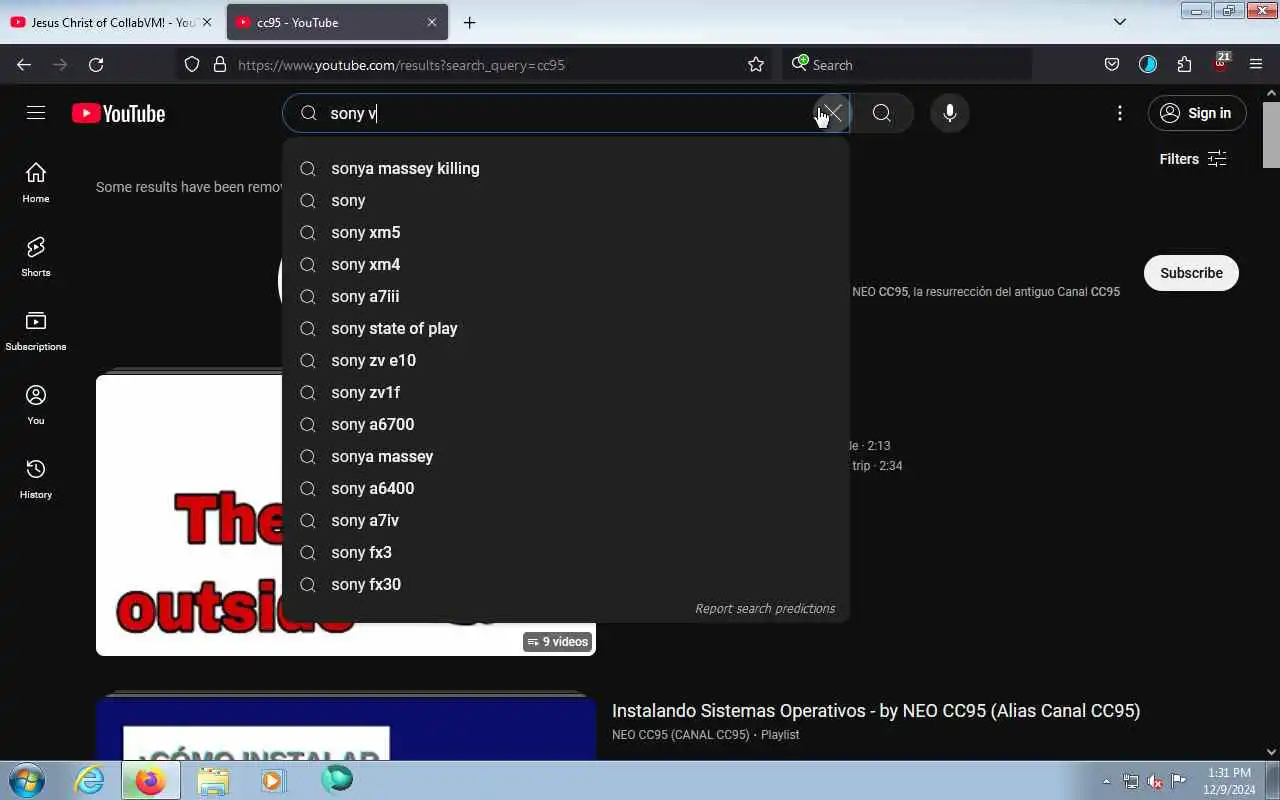This screenshot has height=800, width=1280.
Task: Expand the list all tabs dropdown
Action: 1120,22
